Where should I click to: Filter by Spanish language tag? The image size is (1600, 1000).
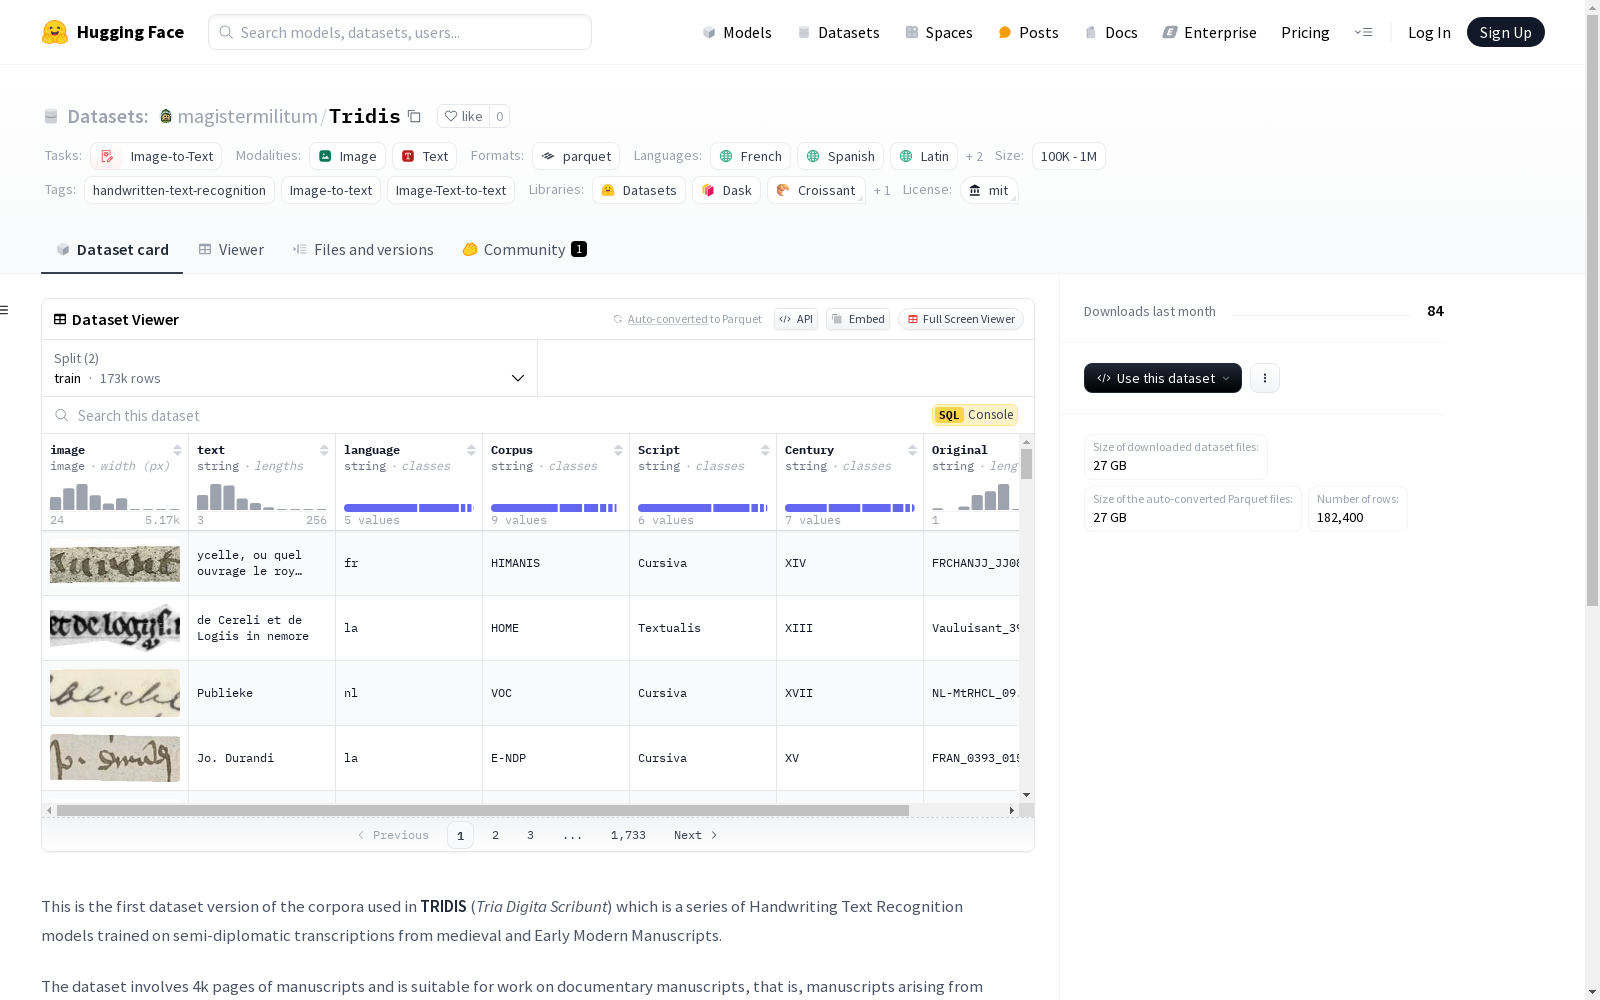[840, 156]
